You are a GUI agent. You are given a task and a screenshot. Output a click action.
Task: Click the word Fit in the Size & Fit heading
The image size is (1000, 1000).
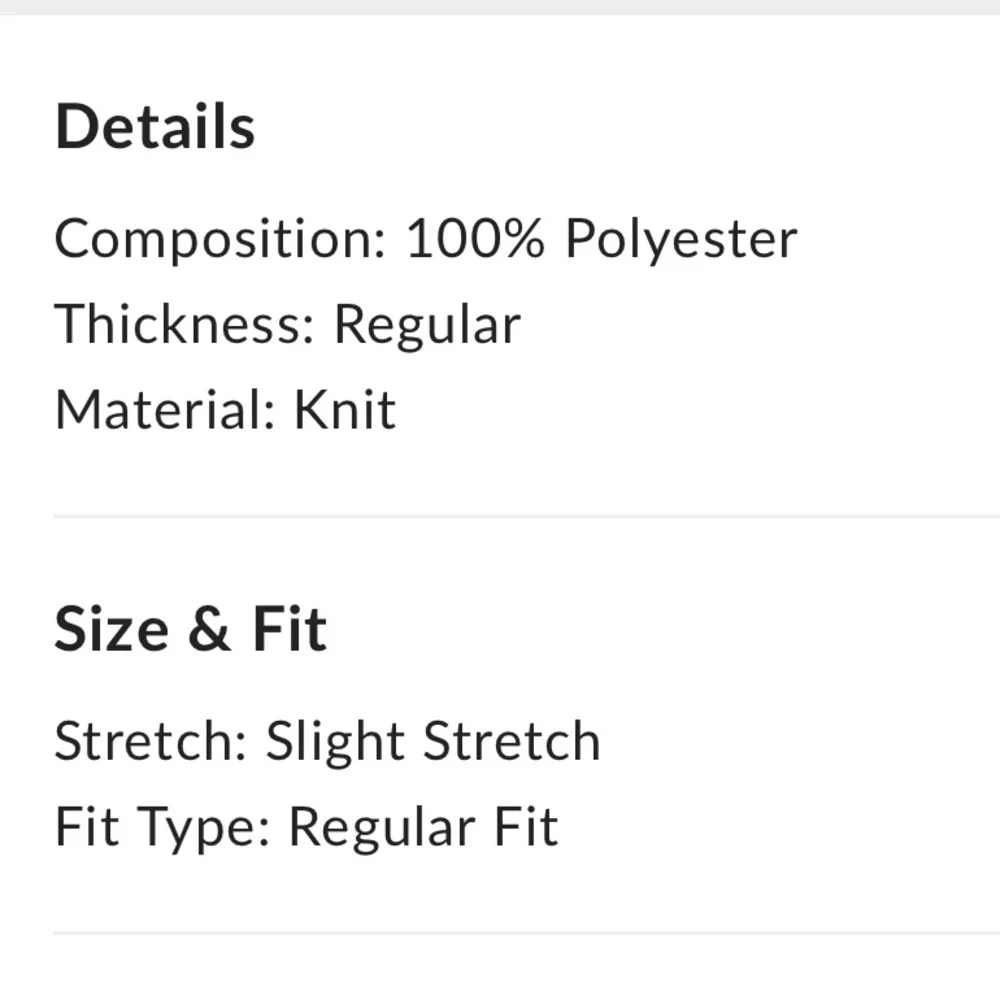click(290, 629)
